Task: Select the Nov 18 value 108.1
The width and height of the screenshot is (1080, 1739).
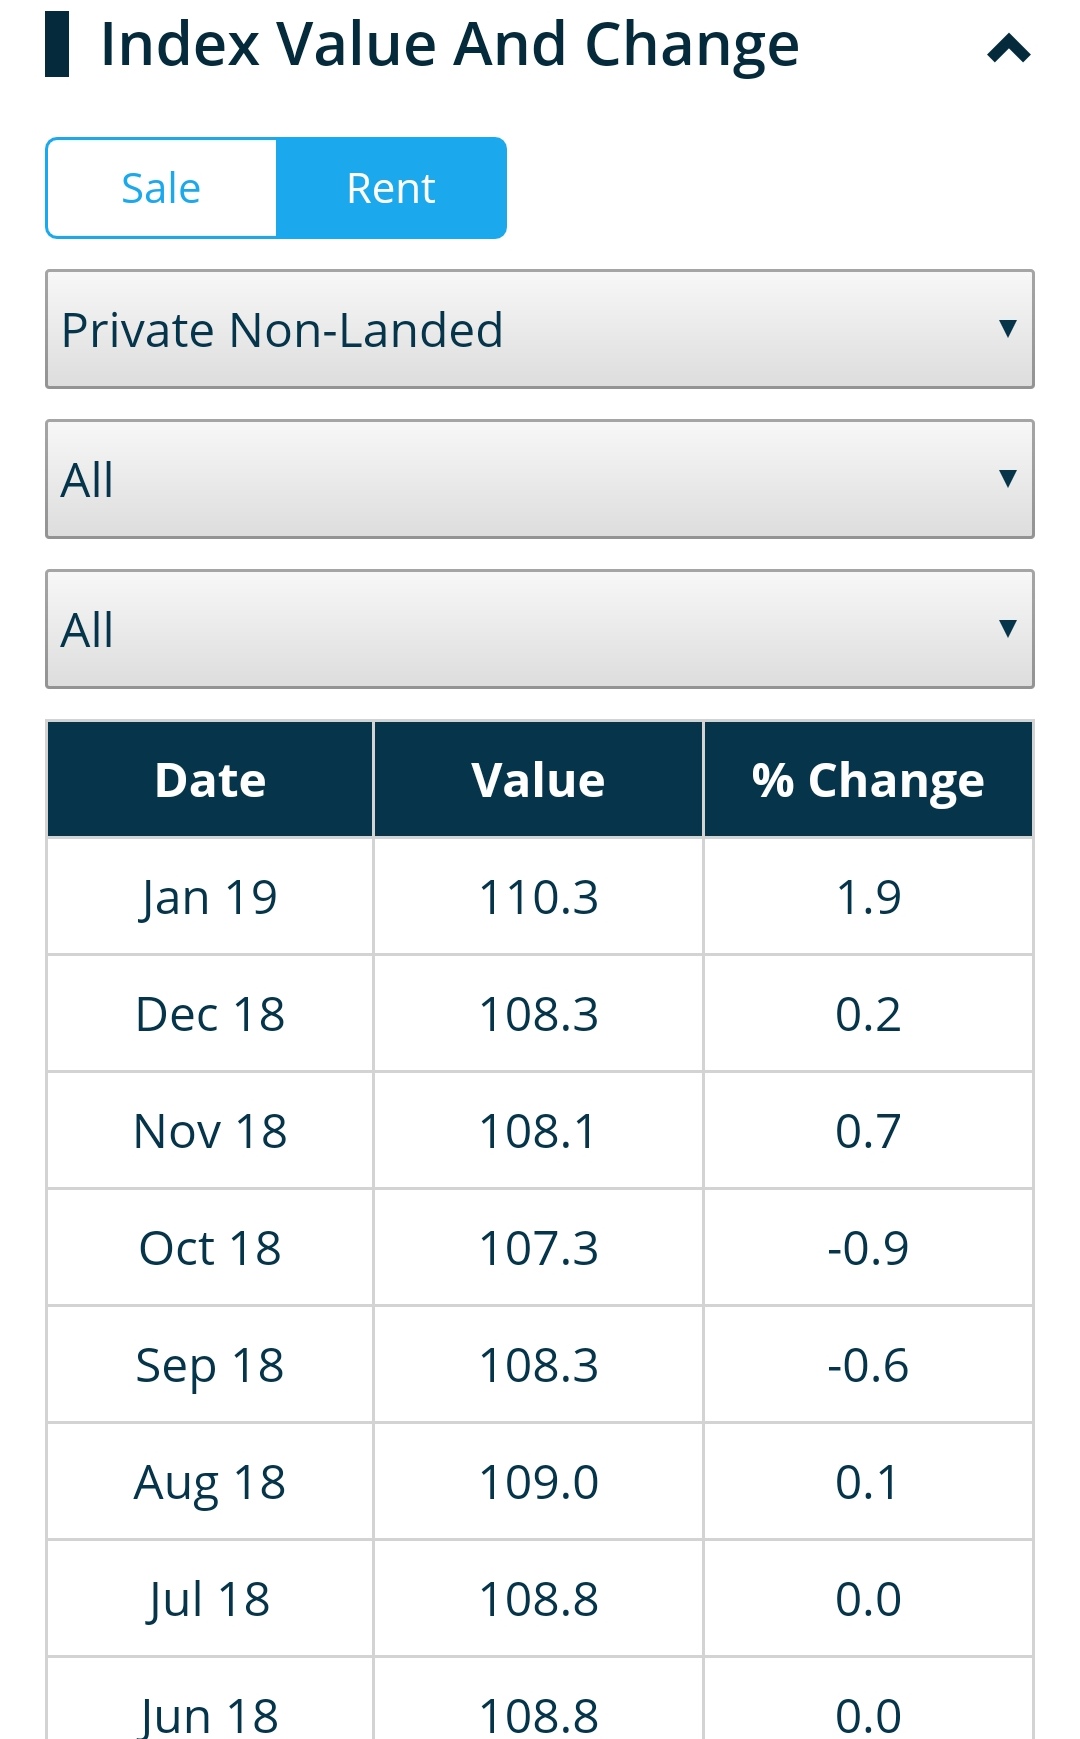Action: pos(538,1131)
